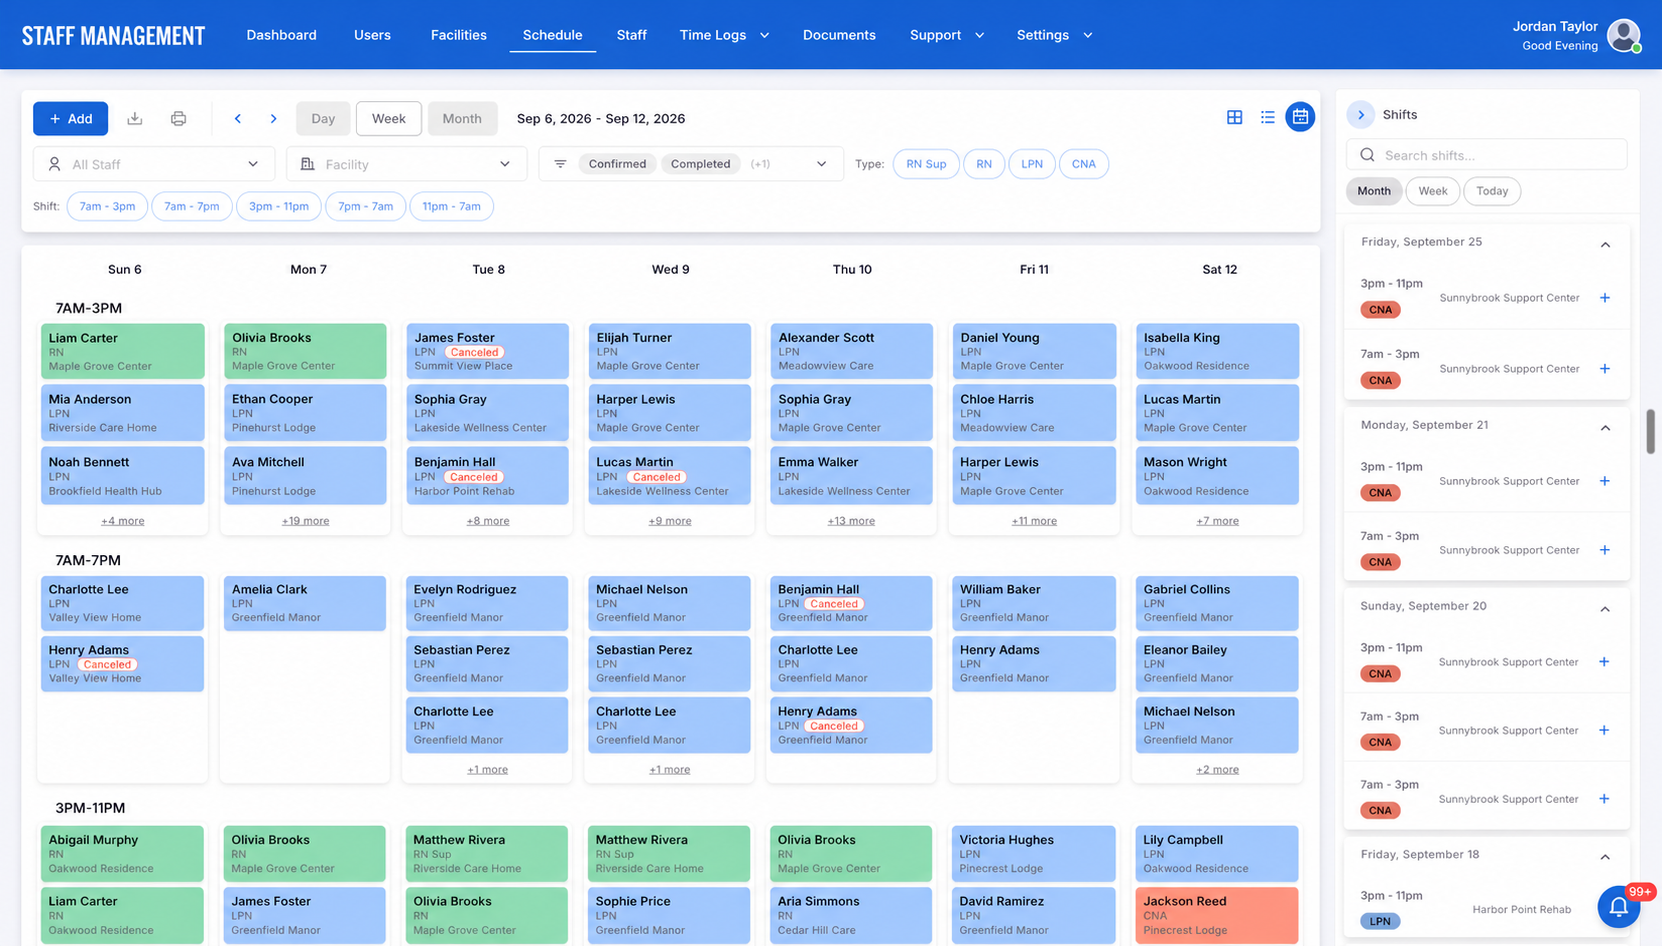The height and width of the screenshot is (946, 1662).
Task: Switch to Month view in toolbar
Action: (462, 118)
